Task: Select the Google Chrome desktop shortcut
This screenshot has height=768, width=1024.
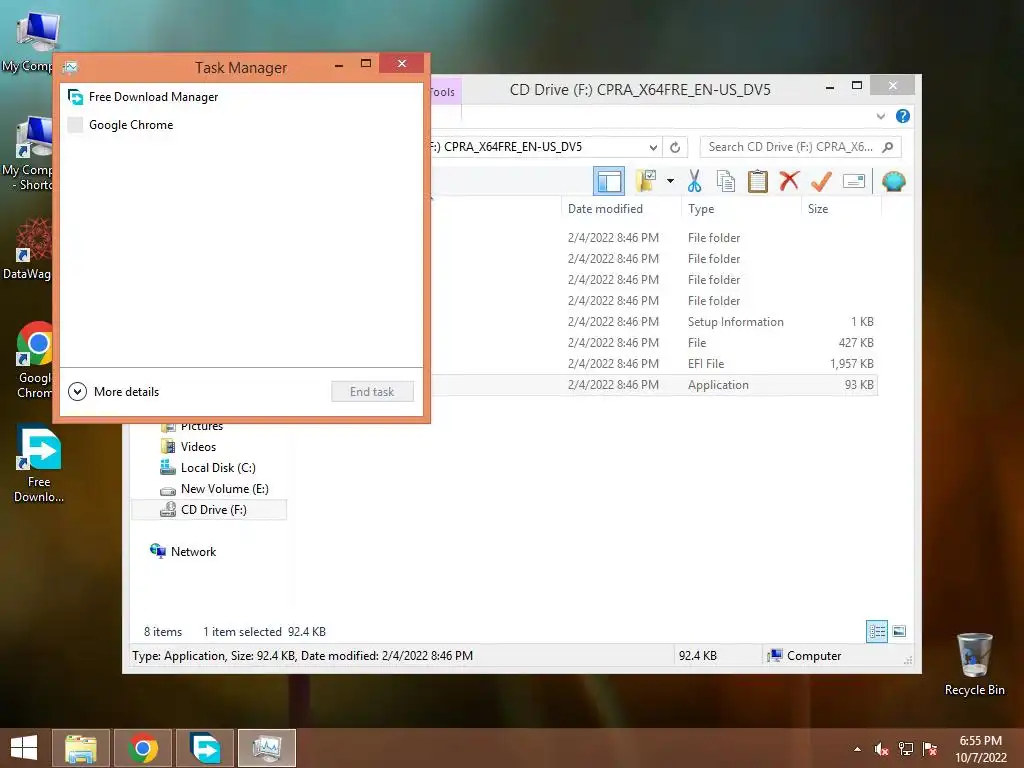Action: click(x=33, y=360)
